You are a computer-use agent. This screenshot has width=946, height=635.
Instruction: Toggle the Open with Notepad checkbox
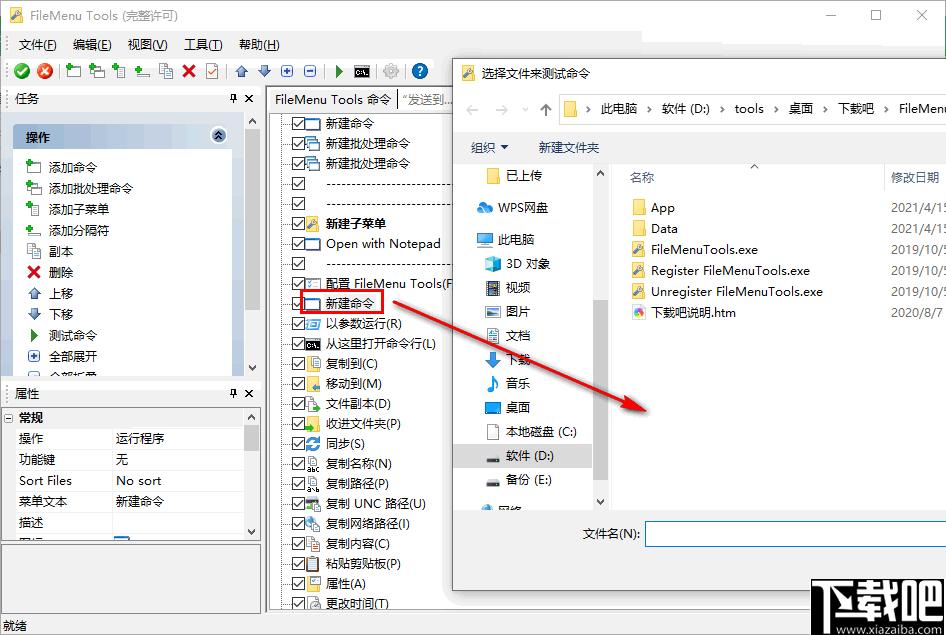pyautogui.click(x=296, y=243)
